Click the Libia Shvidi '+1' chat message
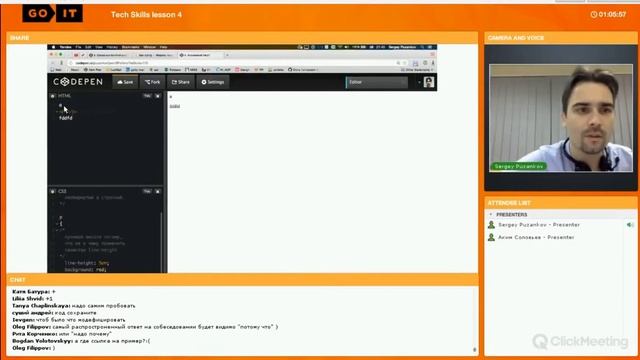Screen dimensions: 640x360 click(32, 299)
